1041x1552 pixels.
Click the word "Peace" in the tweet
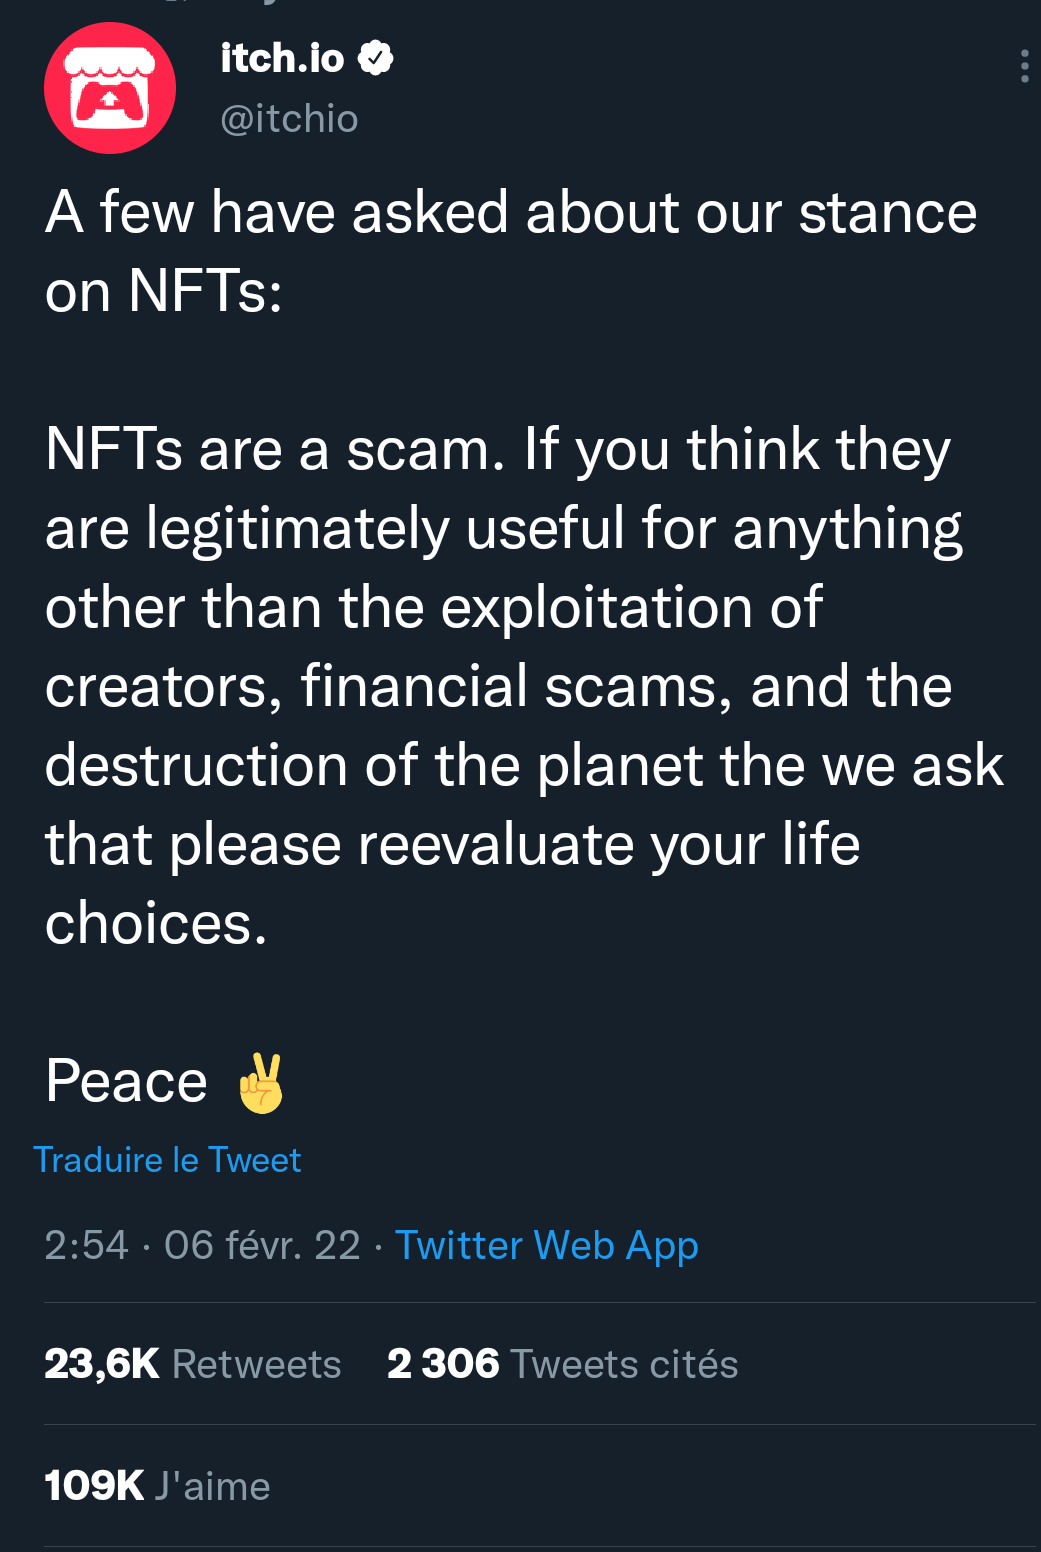(126, 1082)
